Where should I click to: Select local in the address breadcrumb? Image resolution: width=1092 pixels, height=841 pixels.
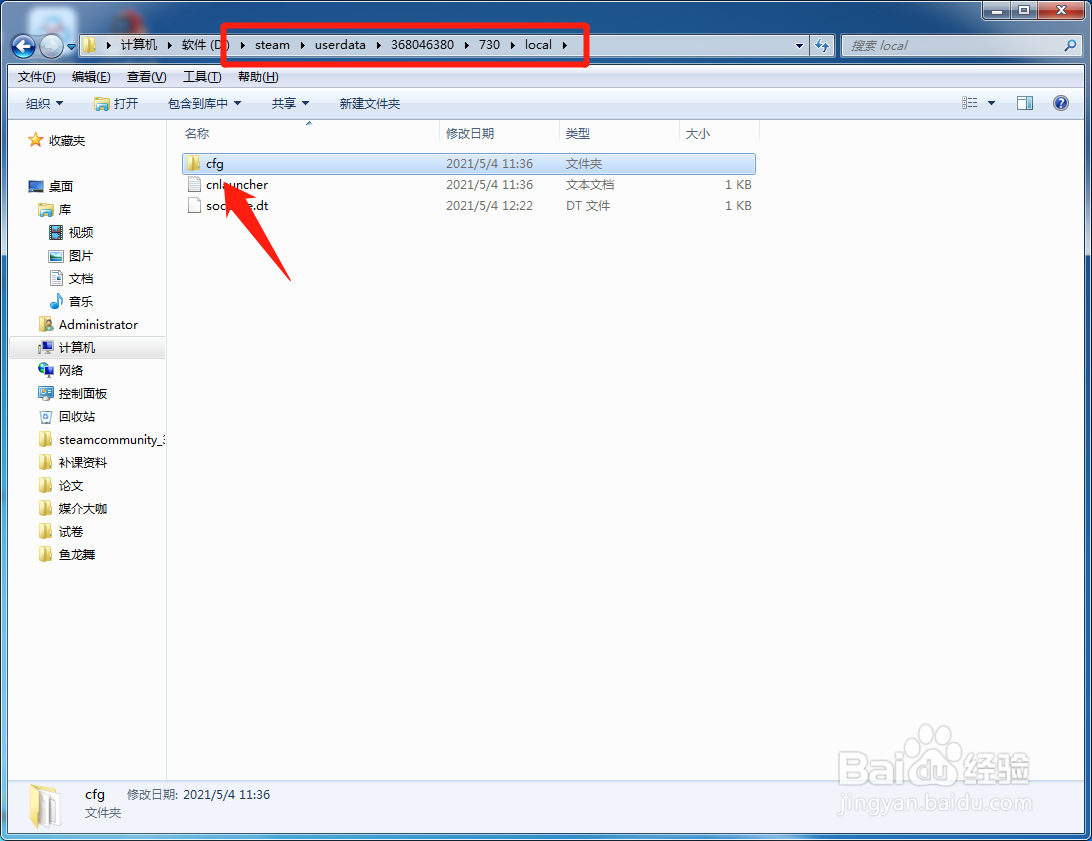pos(538,45)
